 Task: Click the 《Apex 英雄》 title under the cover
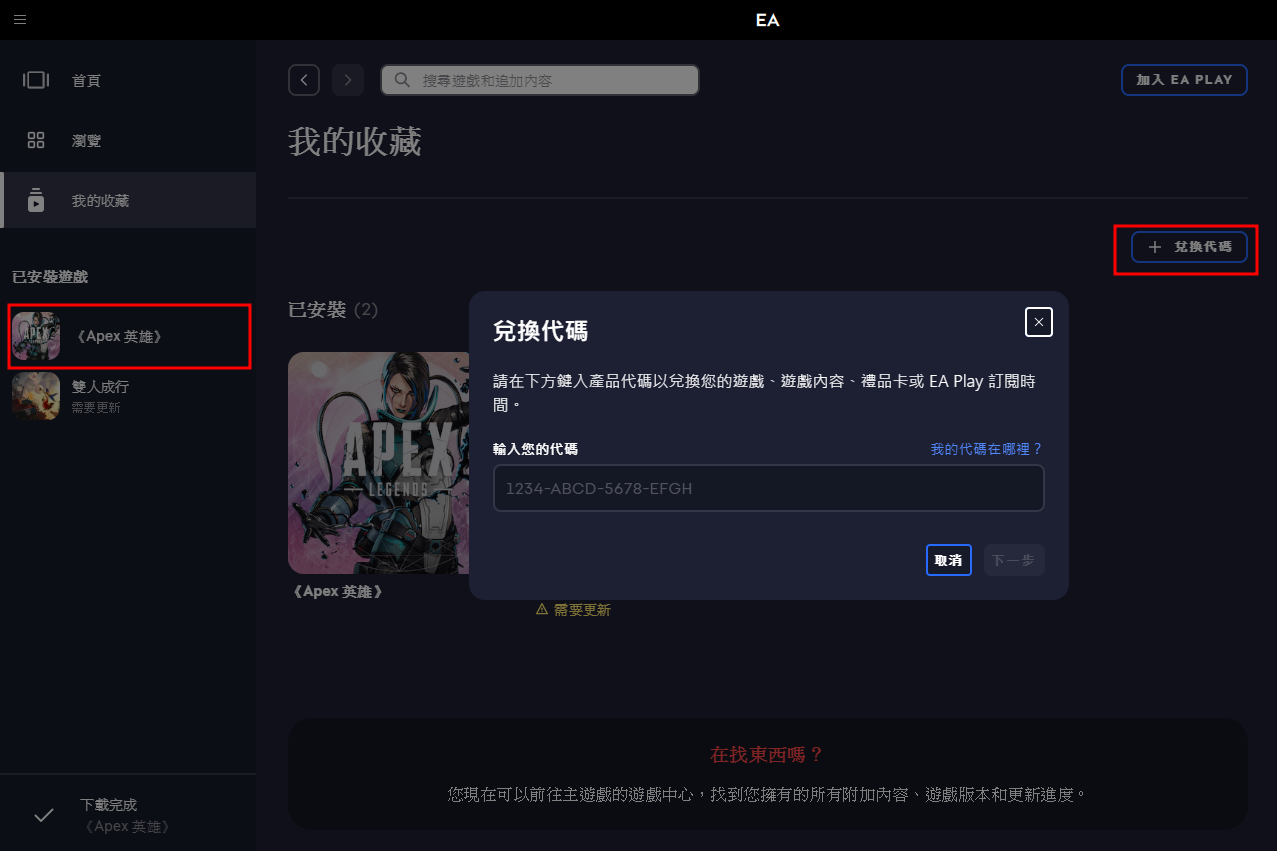coord(337,591)
